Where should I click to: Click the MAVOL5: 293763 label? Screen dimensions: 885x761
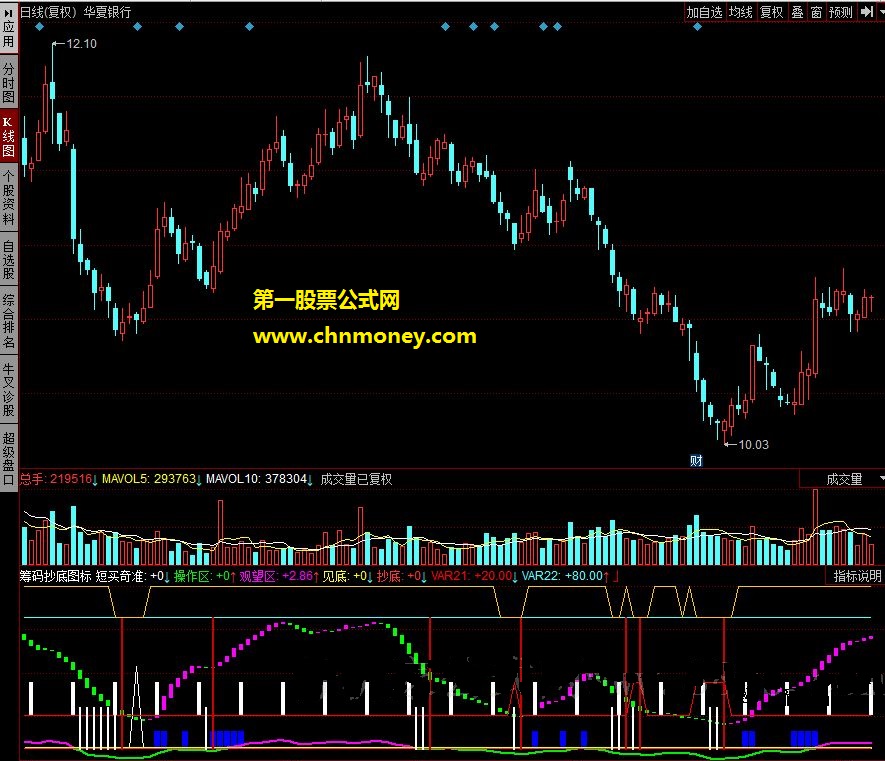(151, 479)
